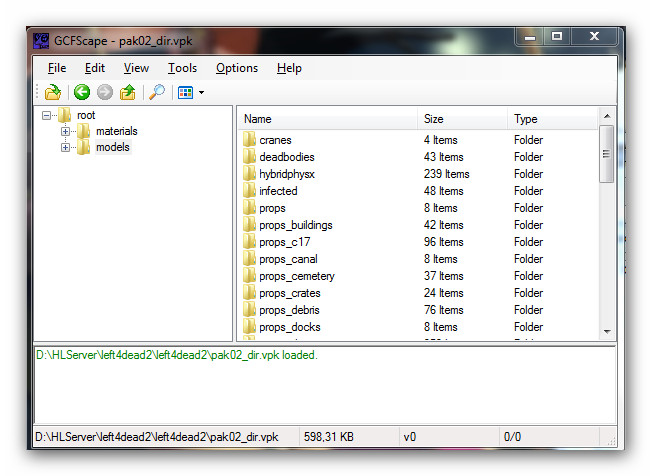Select root folder in tree
Screen dimensions: 652x476
[86, 115]
